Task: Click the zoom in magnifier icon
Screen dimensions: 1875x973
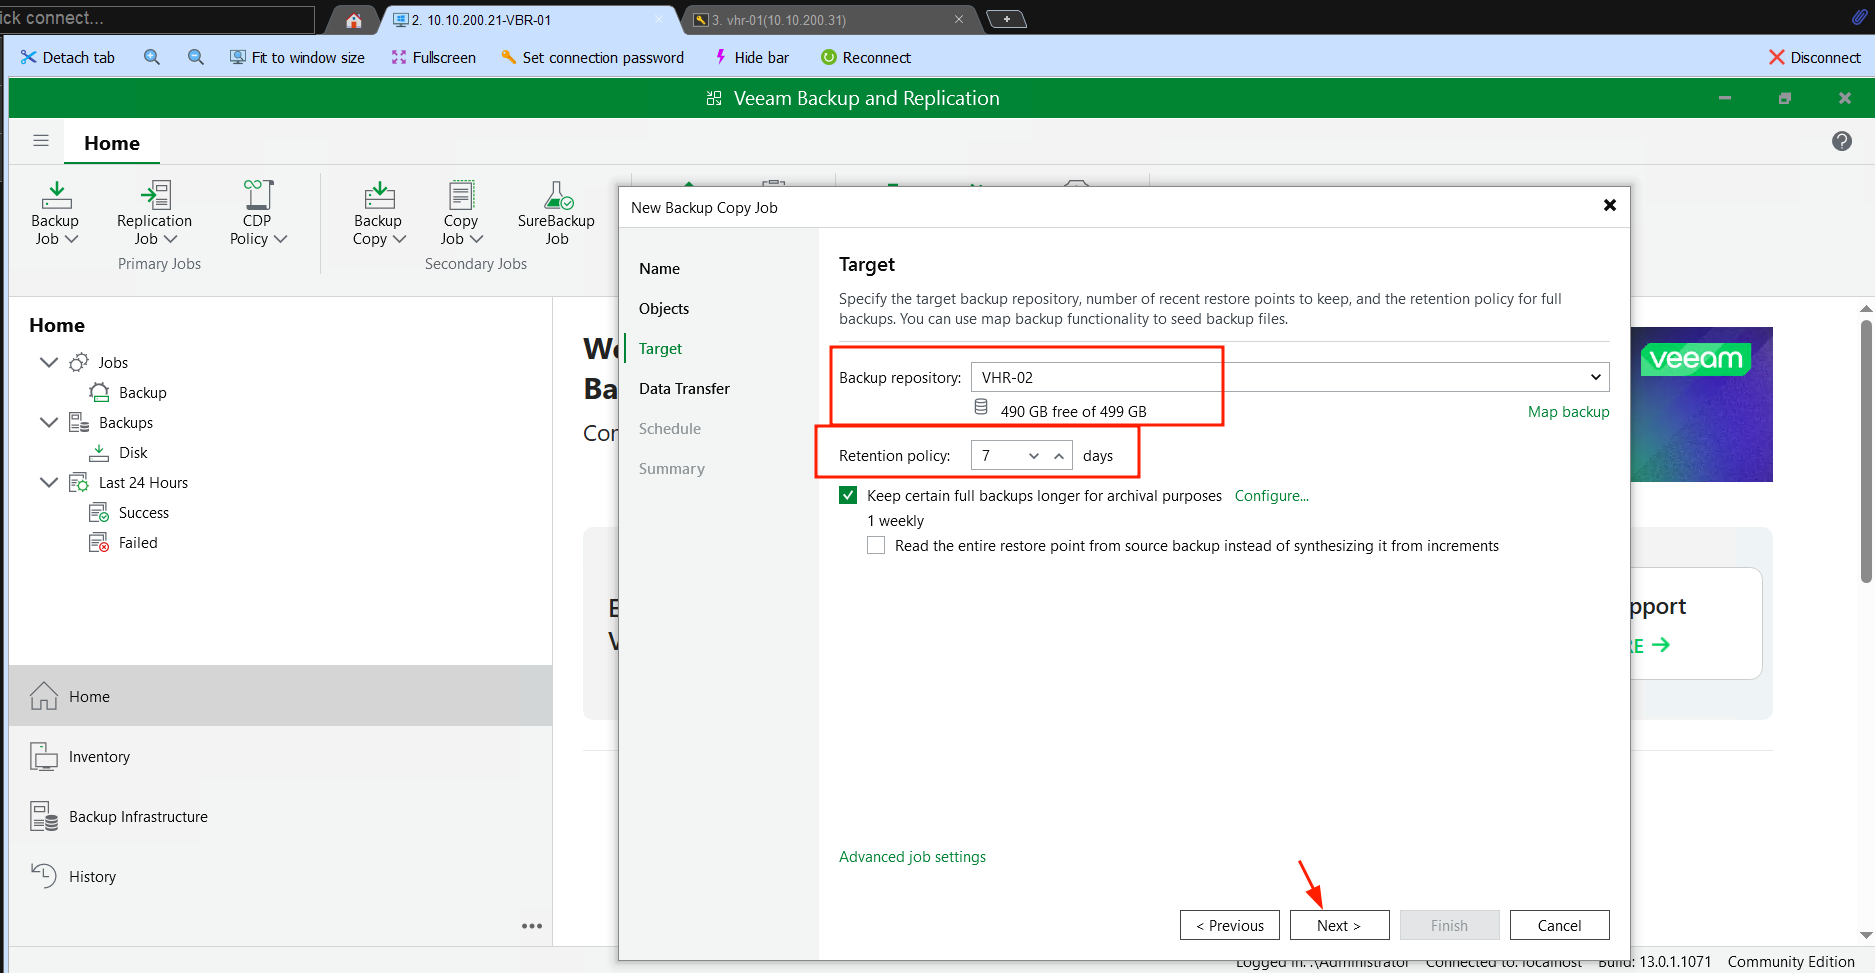Action: point(152,57)
